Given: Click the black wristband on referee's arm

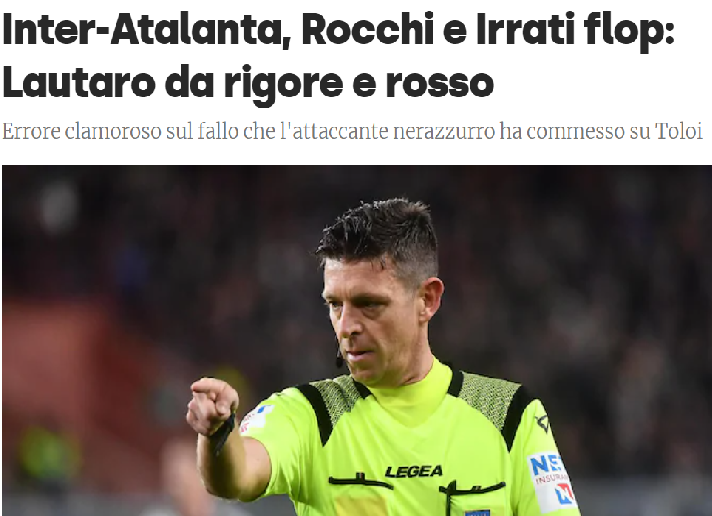Looking at the screenshot, I should click(x=222, y=435).
